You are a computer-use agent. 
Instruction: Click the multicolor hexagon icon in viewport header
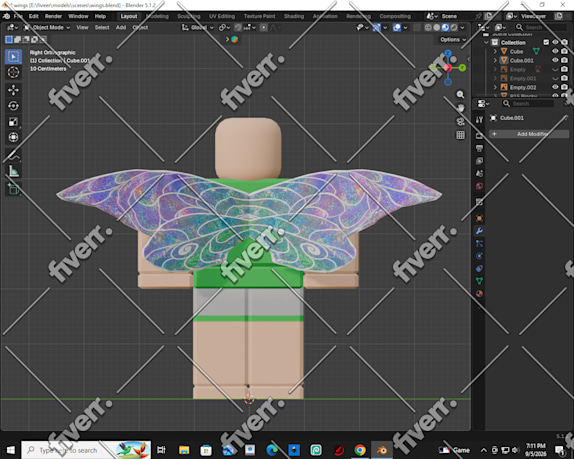(235, 40)
